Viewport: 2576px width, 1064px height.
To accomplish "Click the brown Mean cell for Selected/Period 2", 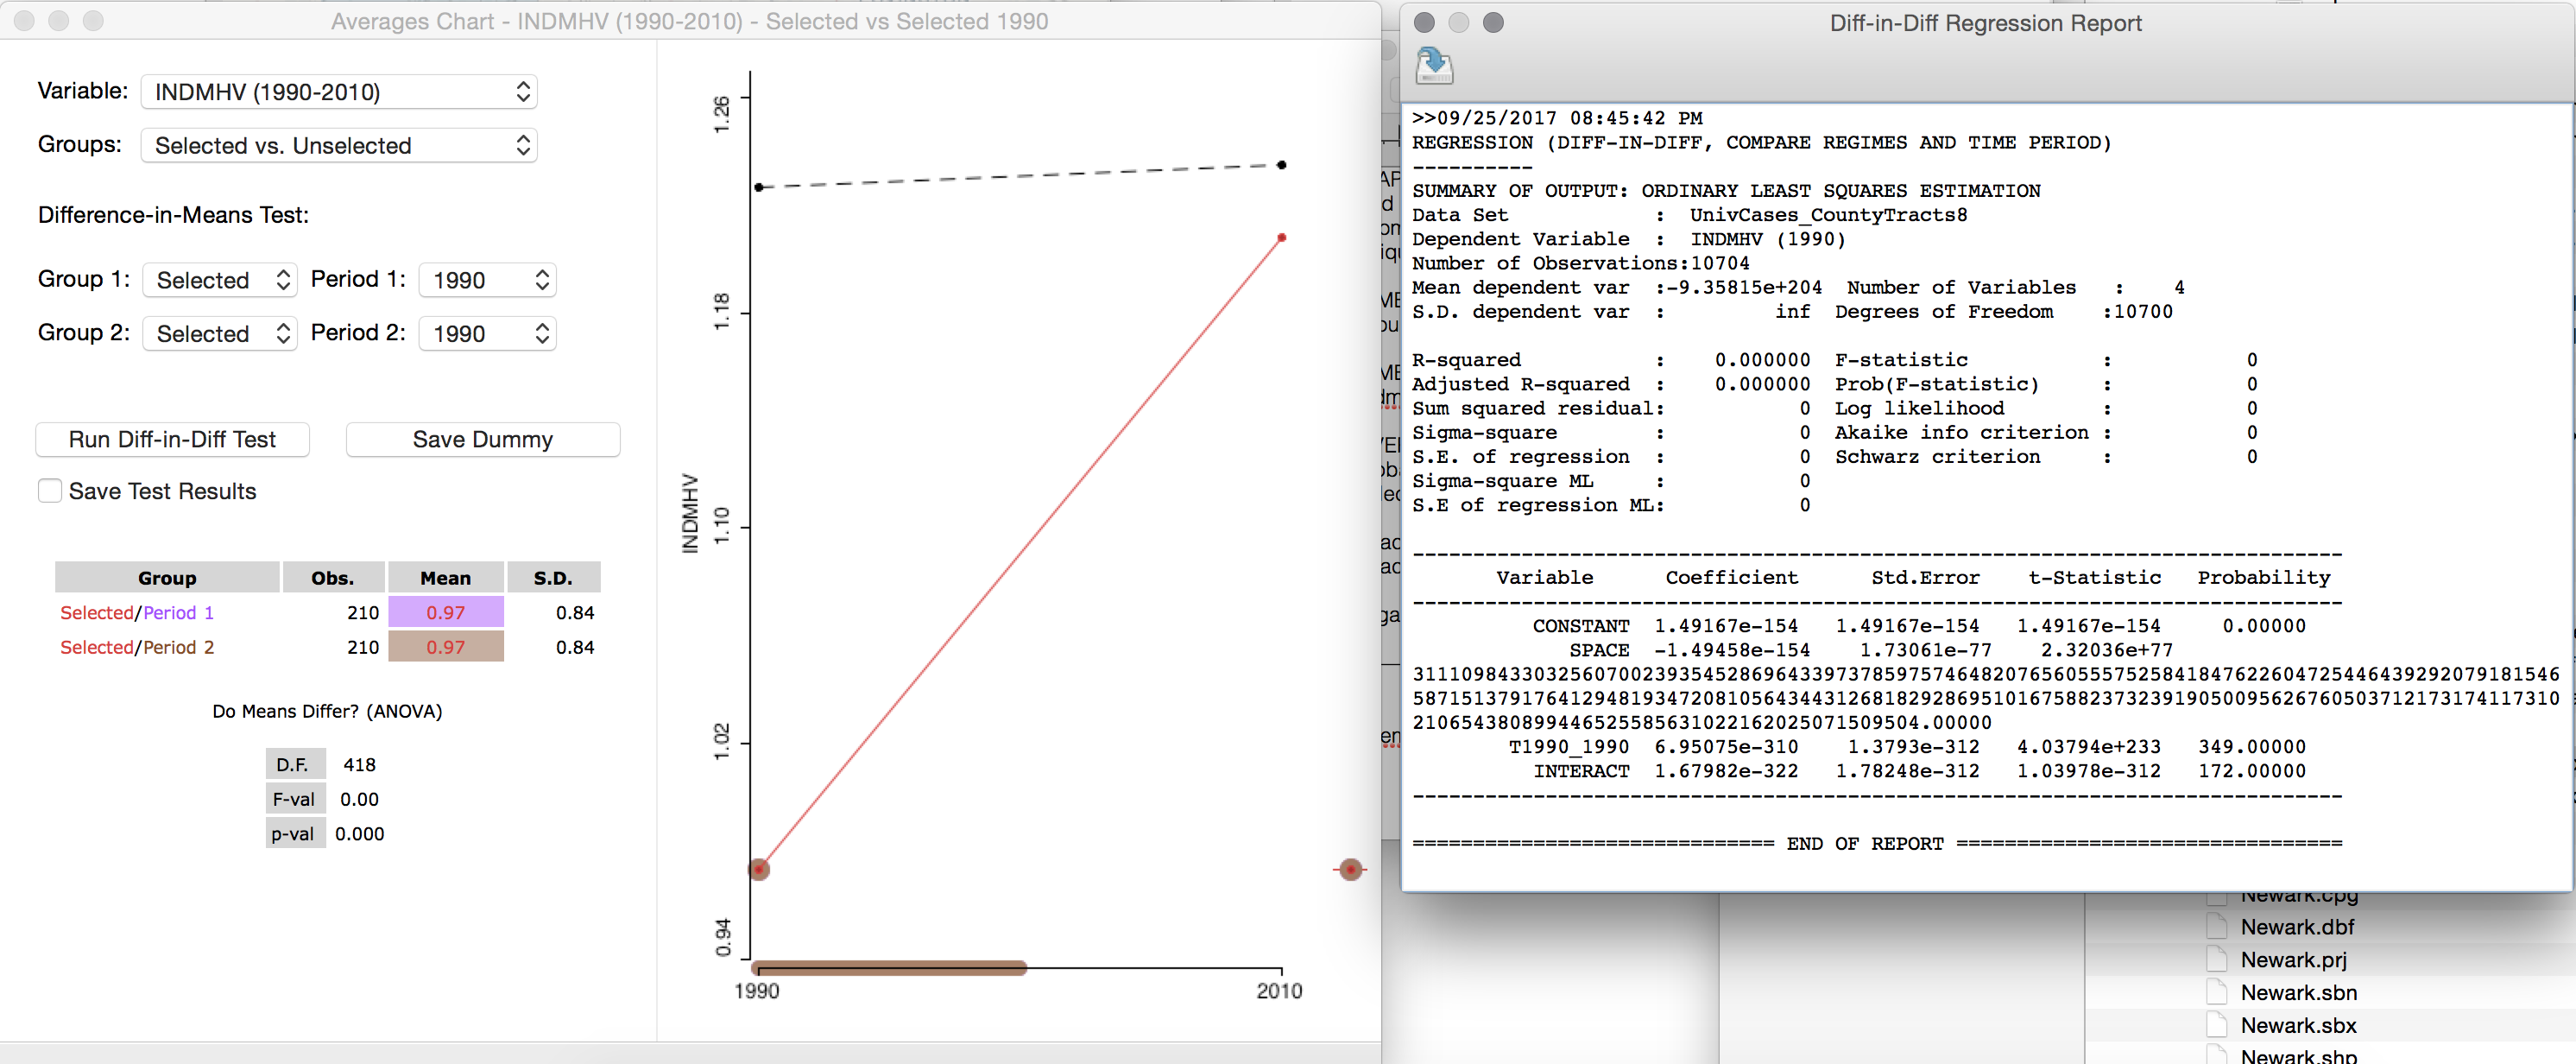I will 445,647.
